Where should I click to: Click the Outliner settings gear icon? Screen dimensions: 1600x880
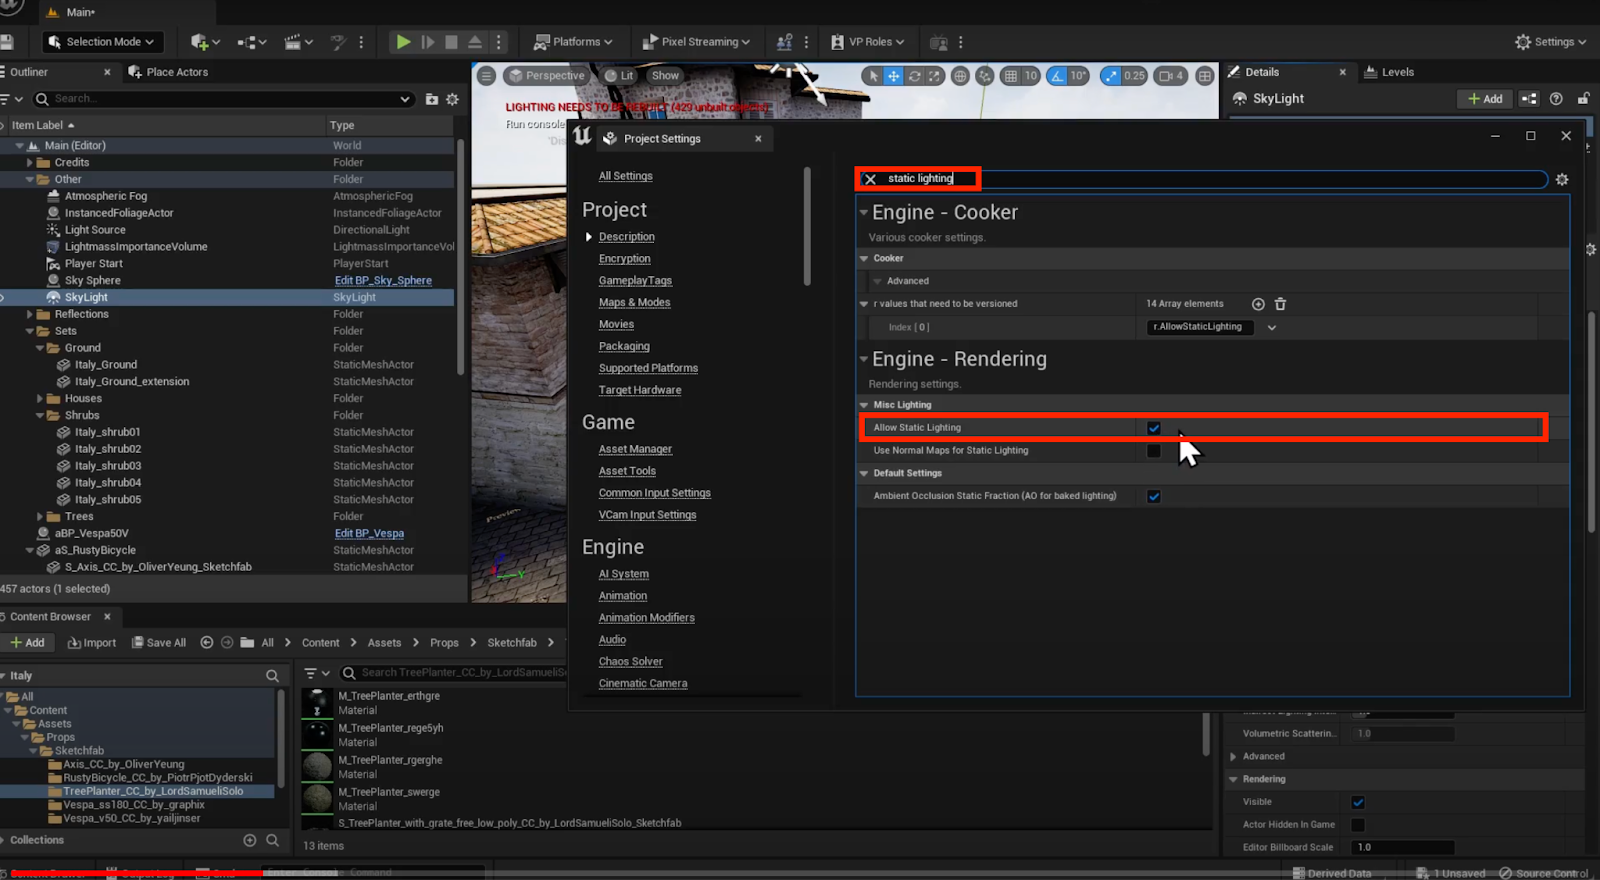click(452, 99)
